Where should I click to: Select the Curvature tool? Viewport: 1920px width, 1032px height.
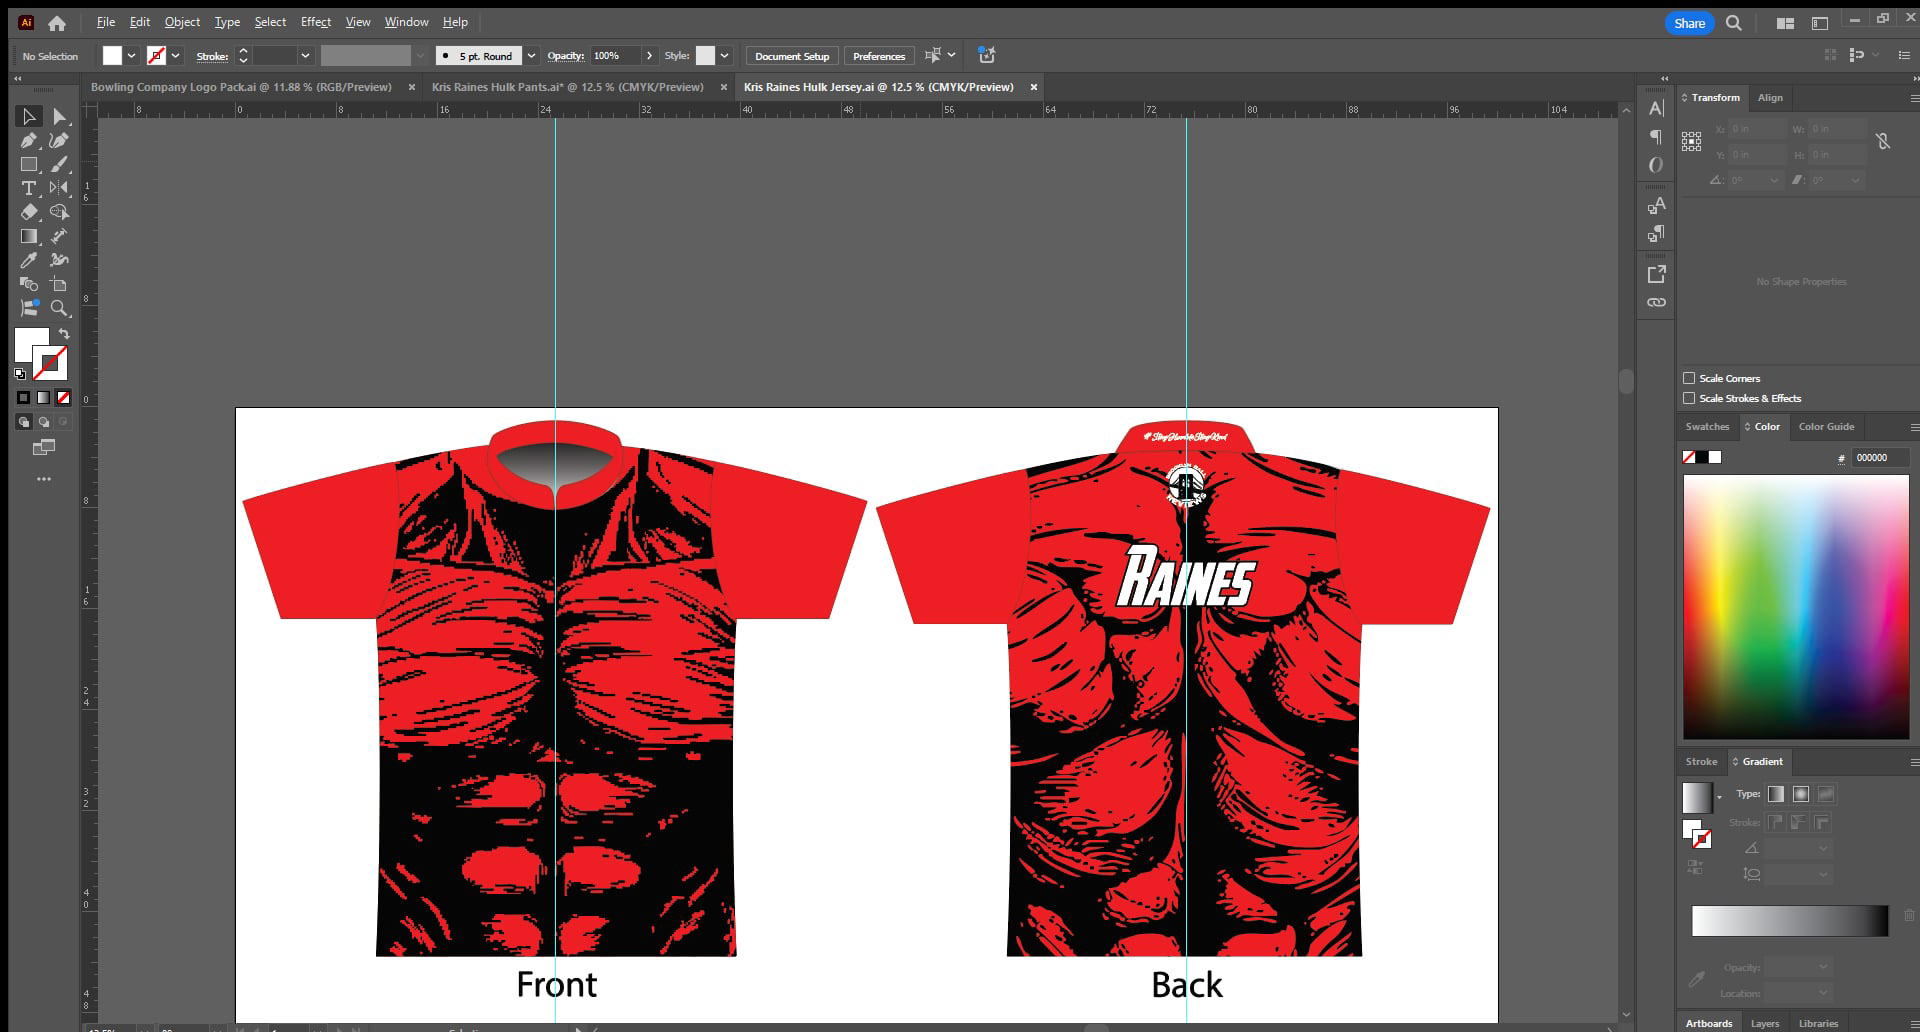(60, 140)
